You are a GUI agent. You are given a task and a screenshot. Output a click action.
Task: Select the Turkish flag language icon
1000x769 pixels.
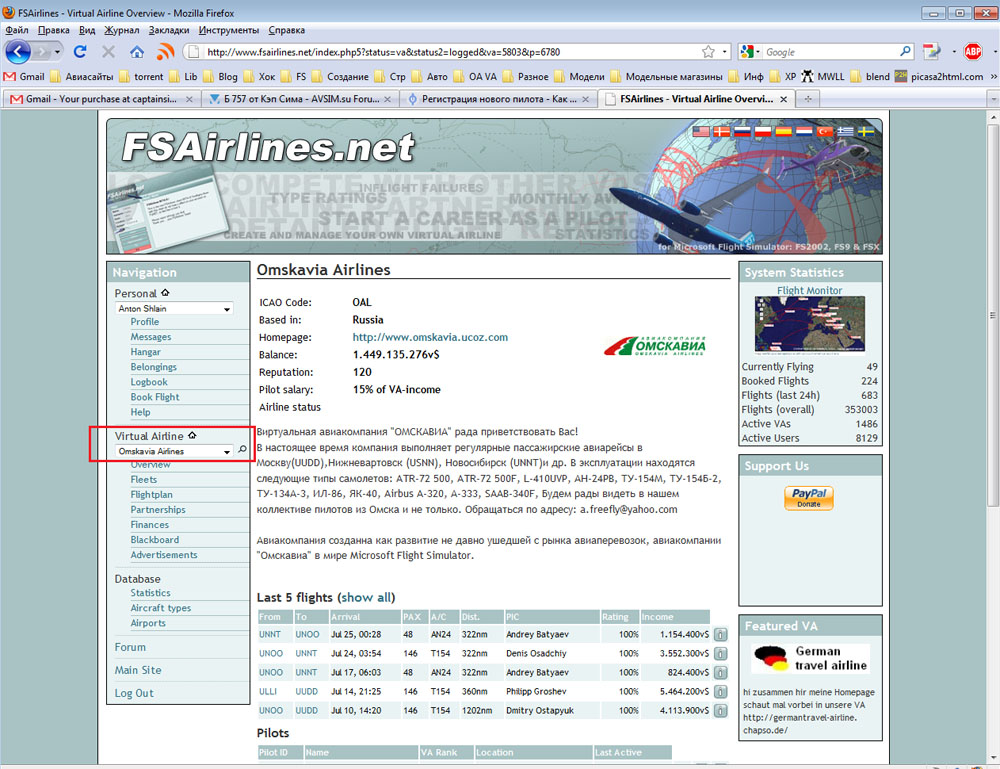[x=825, y=131]
